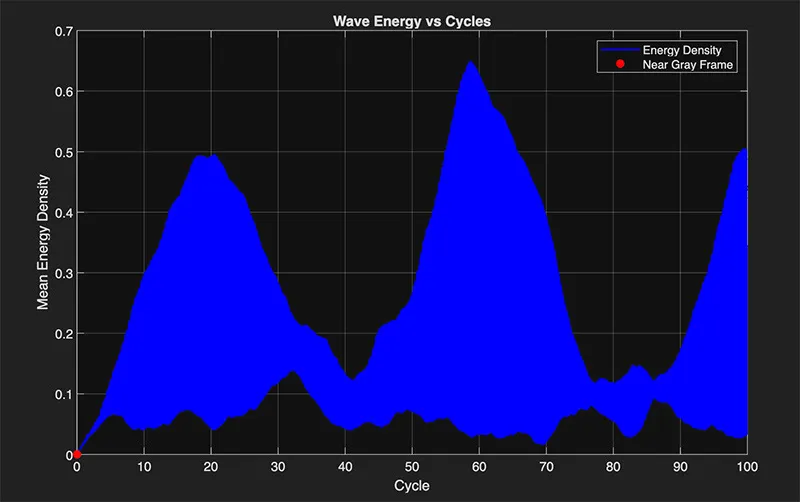
Task: Click the y-axis tick label 0.5
Action: tap(63, 152)
